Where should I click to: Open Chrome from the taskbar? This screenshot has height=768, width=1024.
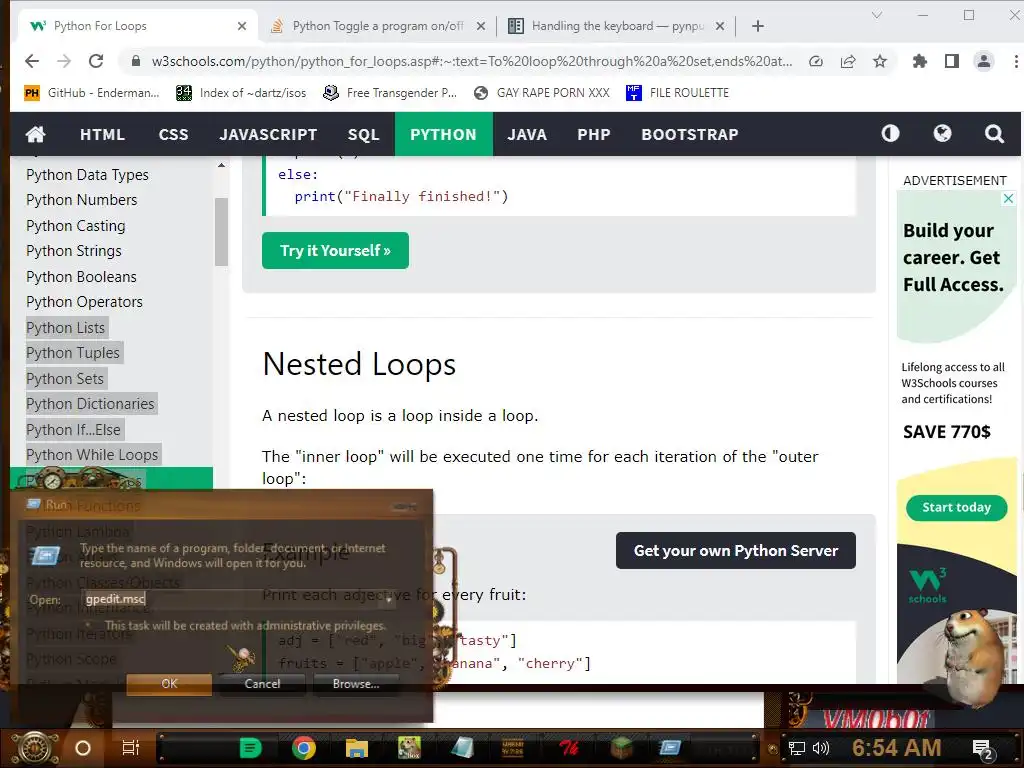304,748
